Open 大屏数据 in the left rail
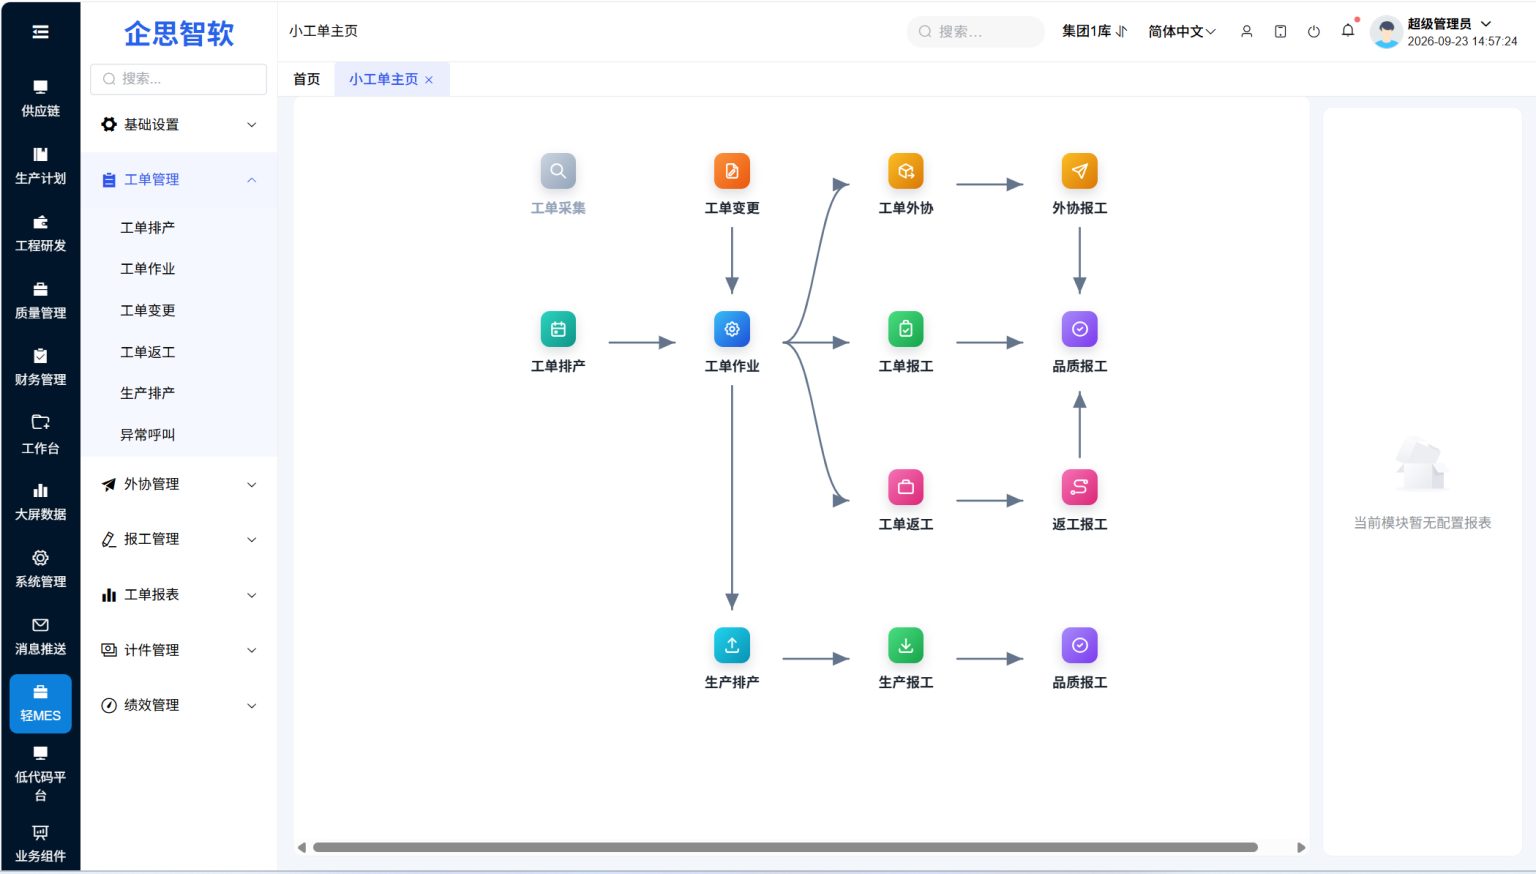Viewport: 1536px width, 874px height. click(x=40, y=502)
